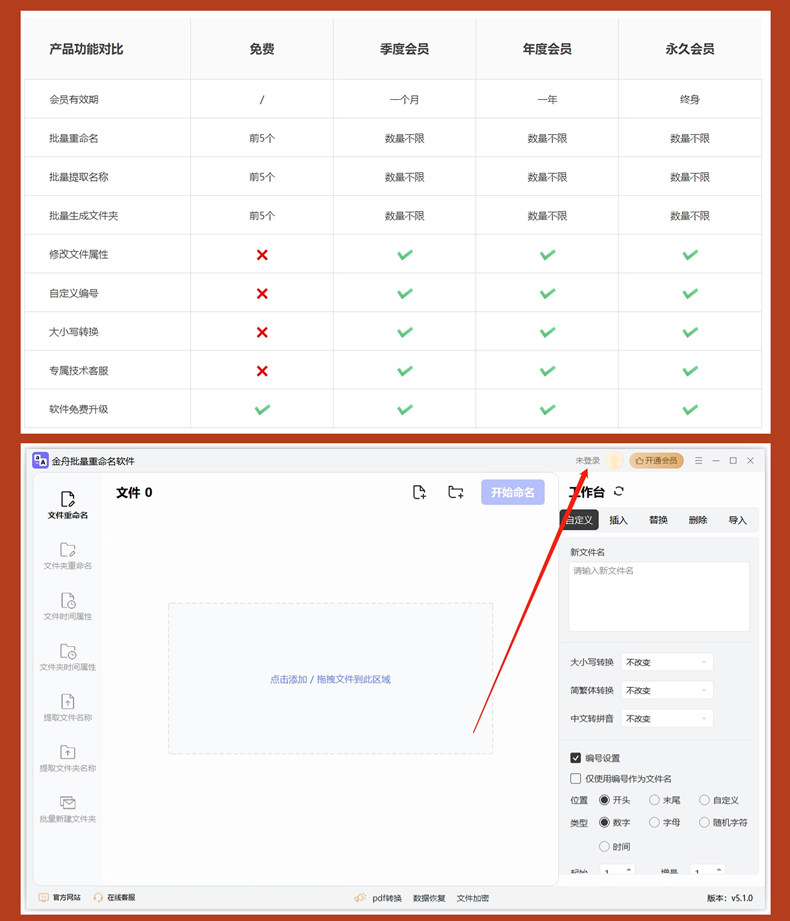Image resolution: width=790 pixels, height=921 pixels.
Task: Click the 会员有效期 row label
Action: (x=74, y=99)
